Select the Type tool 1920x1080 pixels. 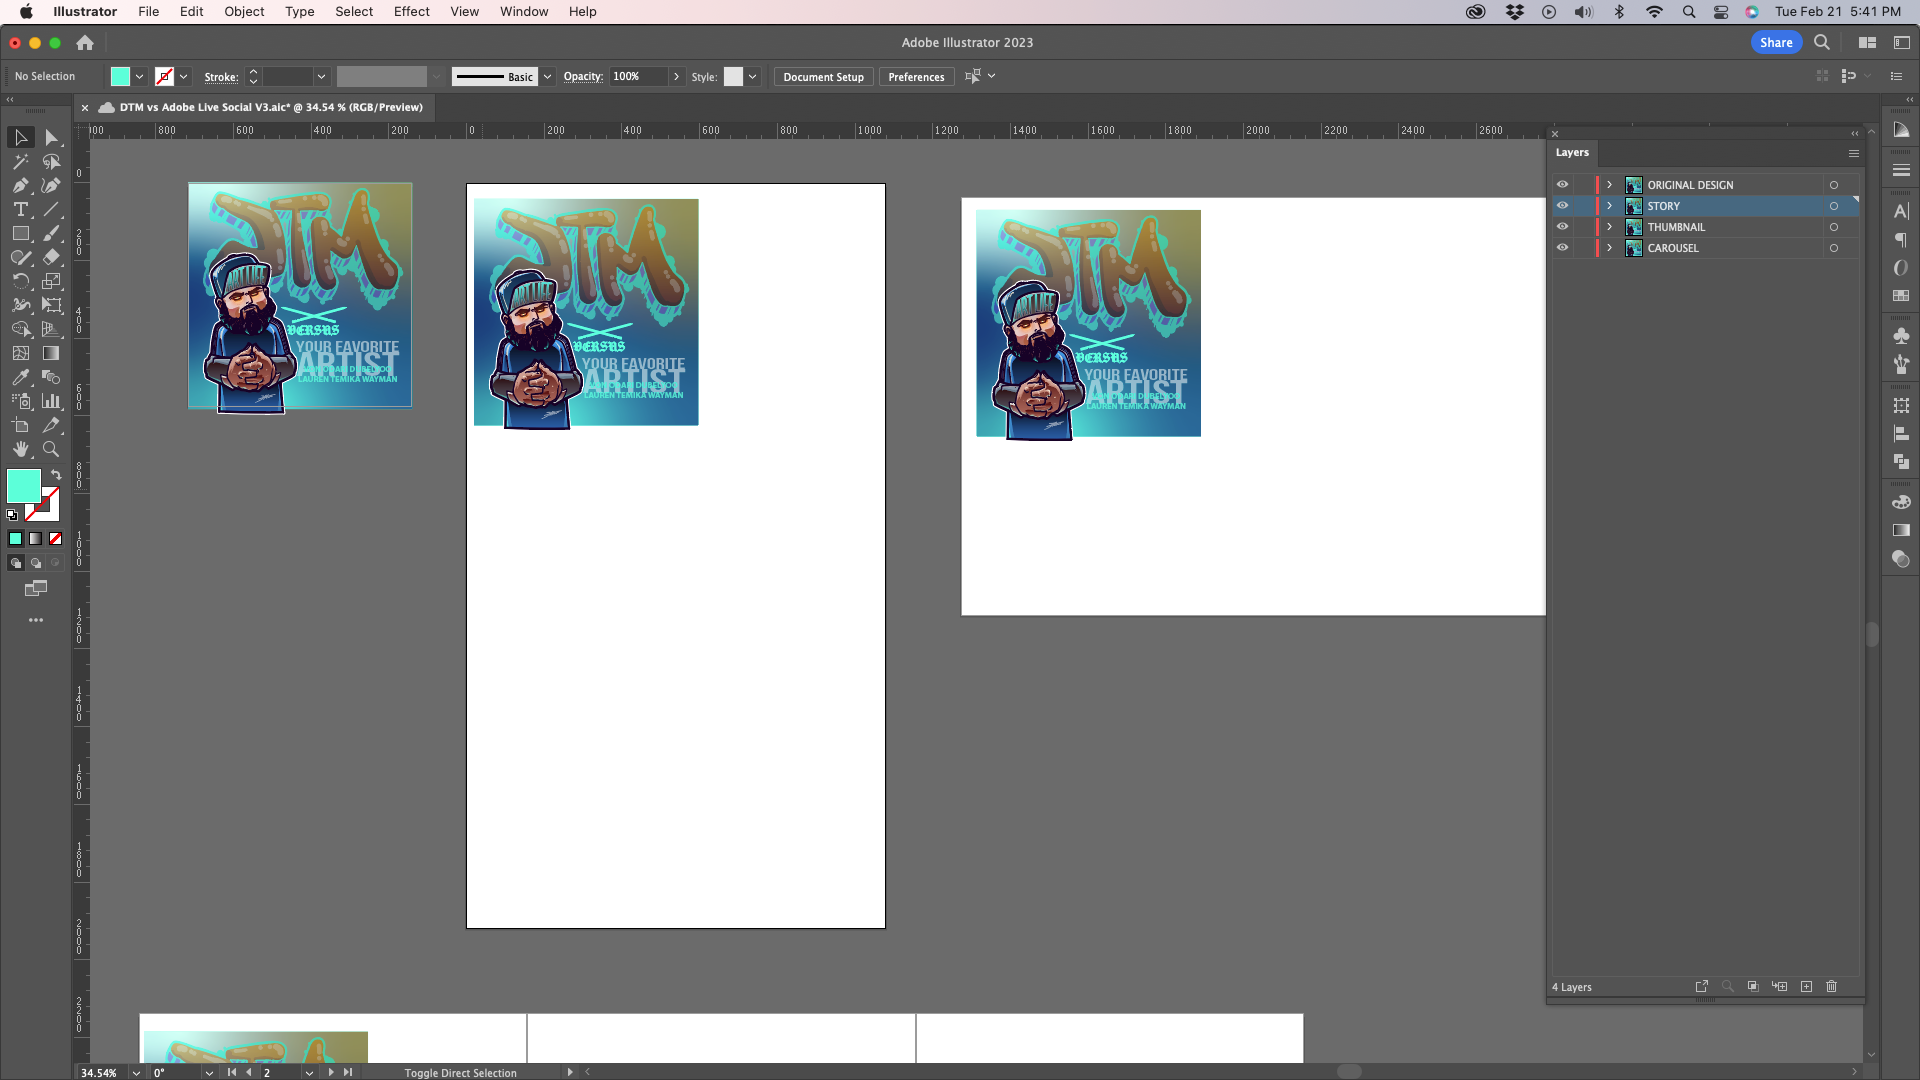(20, 209)
